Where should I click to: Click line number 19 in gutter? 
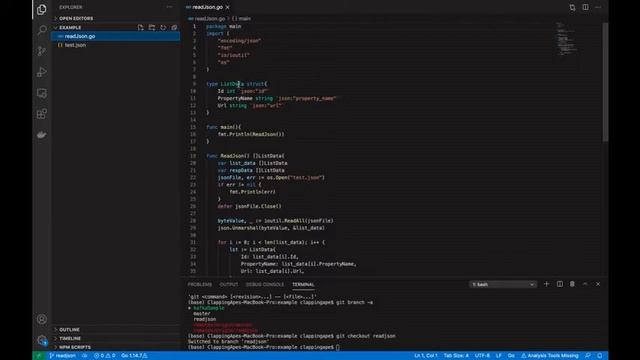coord(193,156)
